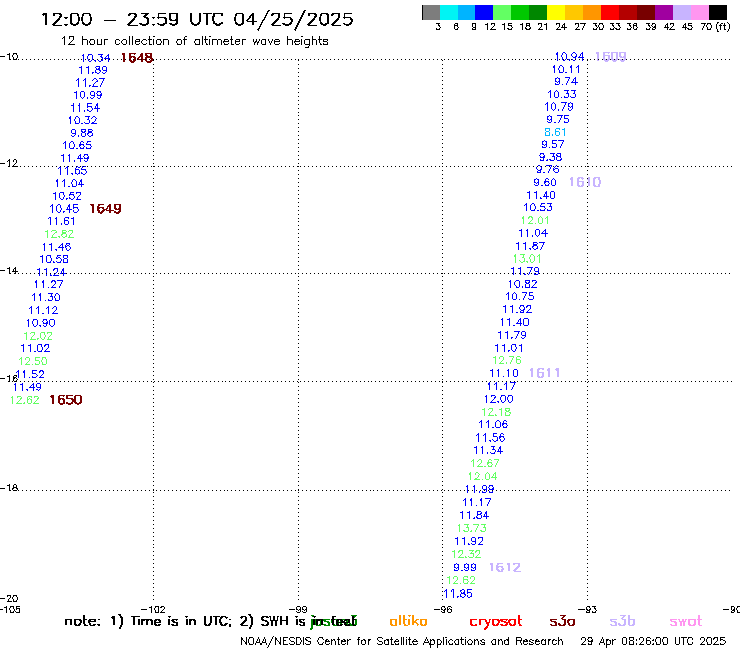740x650 pixels.
Task: Click the wave height 9.60 beside 1610
Action: (545, 182)
